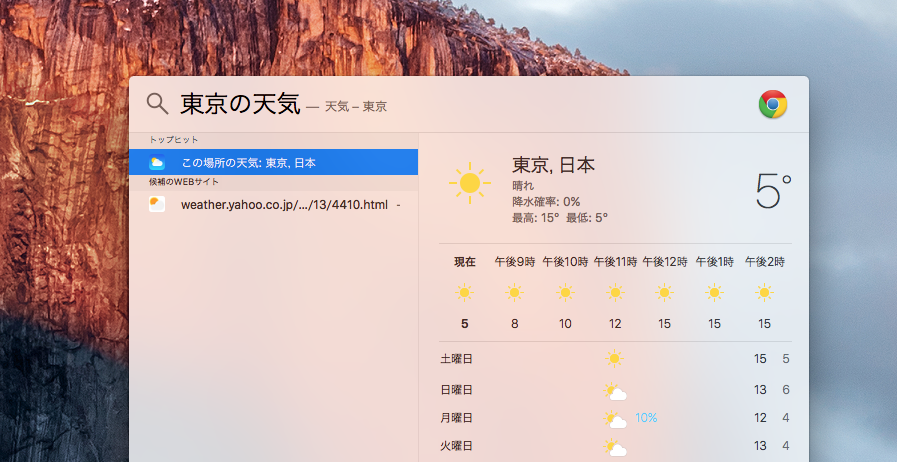
Task: Click the Chrome icon in search bar
Action: 773,104
